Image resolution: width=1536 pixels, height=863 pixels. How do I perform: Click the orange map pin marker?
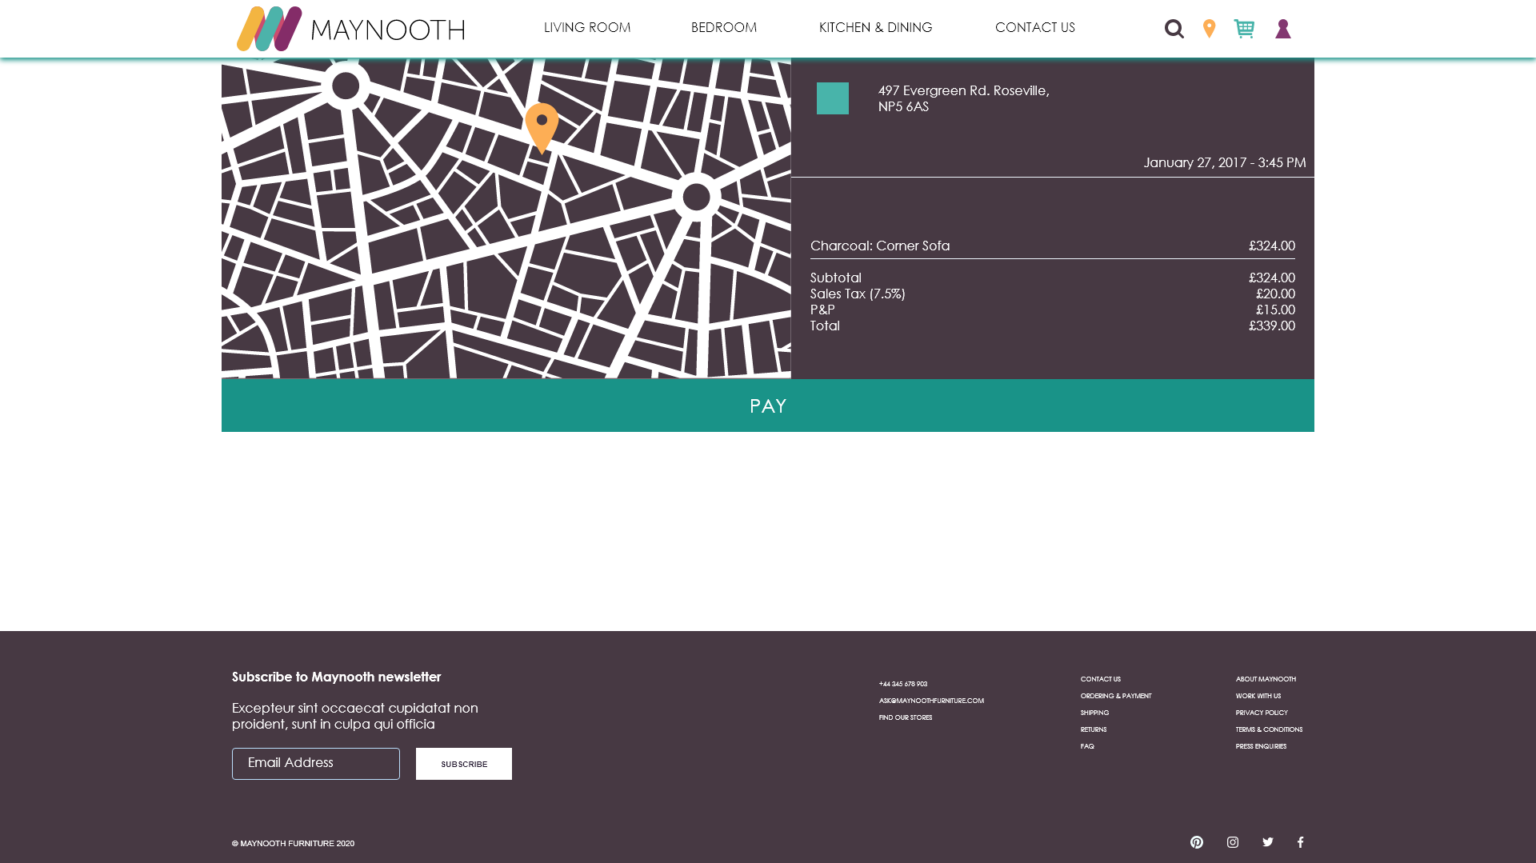click(x=542, y=127)
